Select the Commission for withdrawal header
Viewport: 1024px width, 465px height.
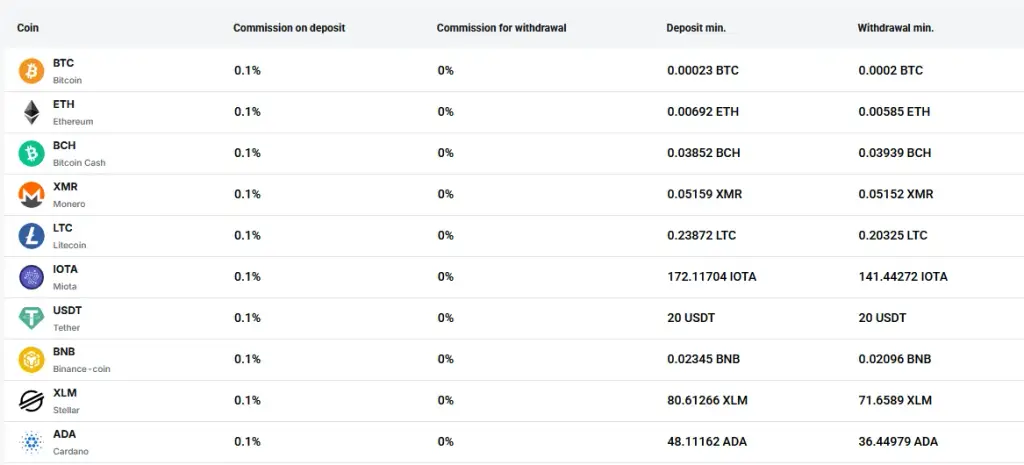tap(502, 28)
